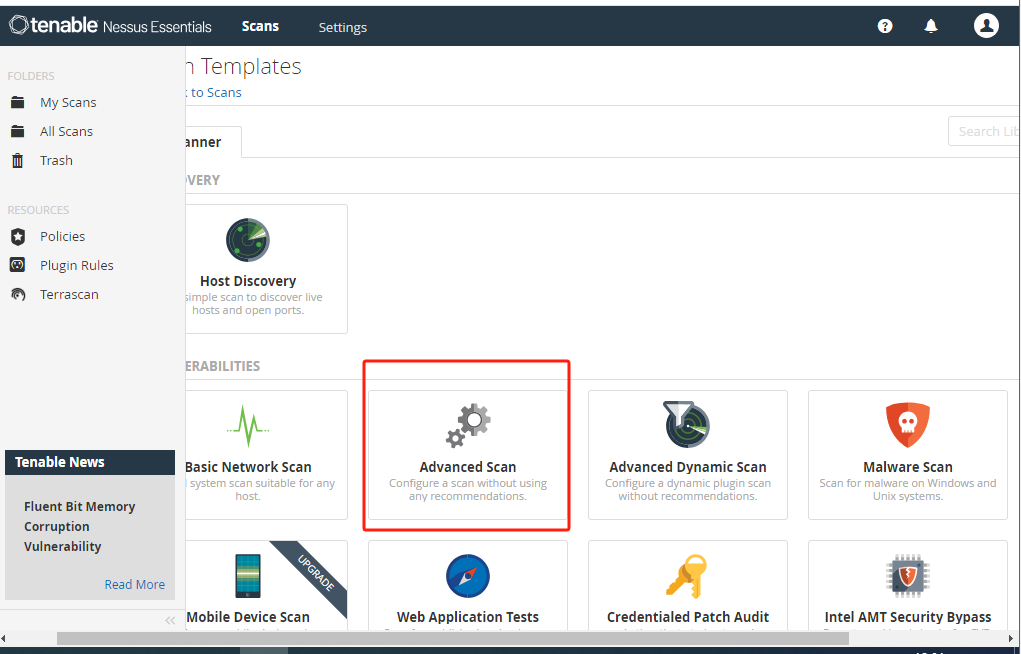Select the Host Discovery template title

tap(248, 281)
